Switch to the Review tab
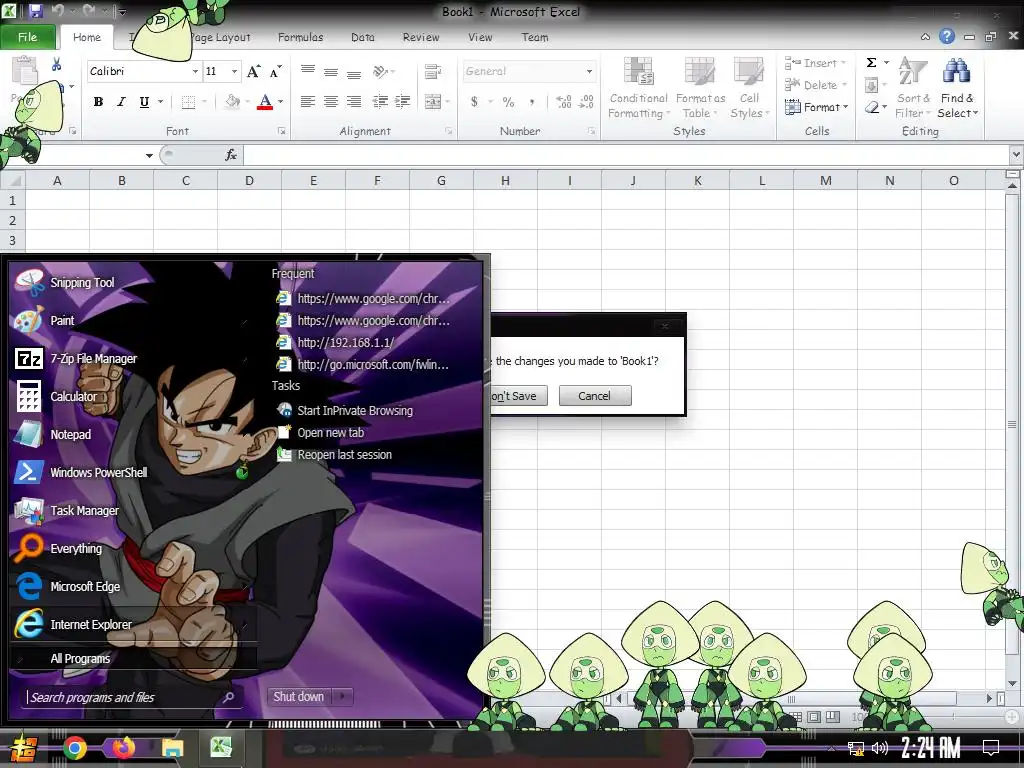Viewport: 1024px width, 768px height. pos(421,37)
